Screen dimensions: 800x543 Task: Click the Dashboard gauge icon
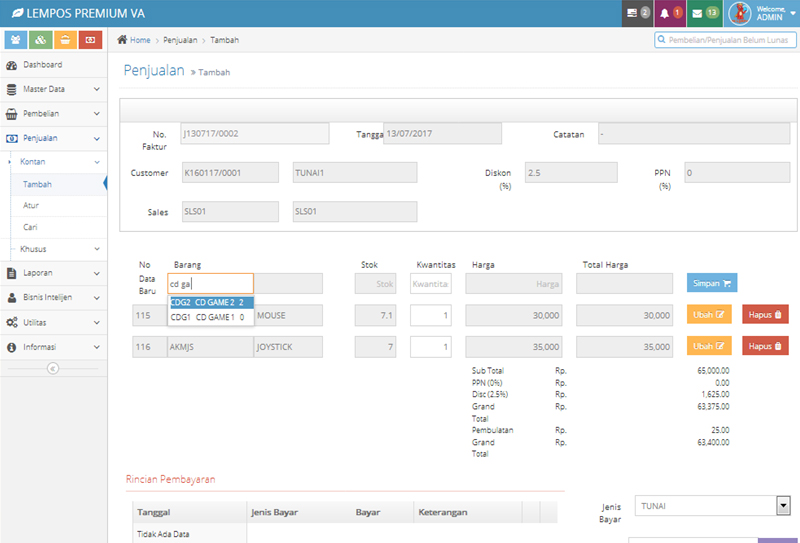11,65
